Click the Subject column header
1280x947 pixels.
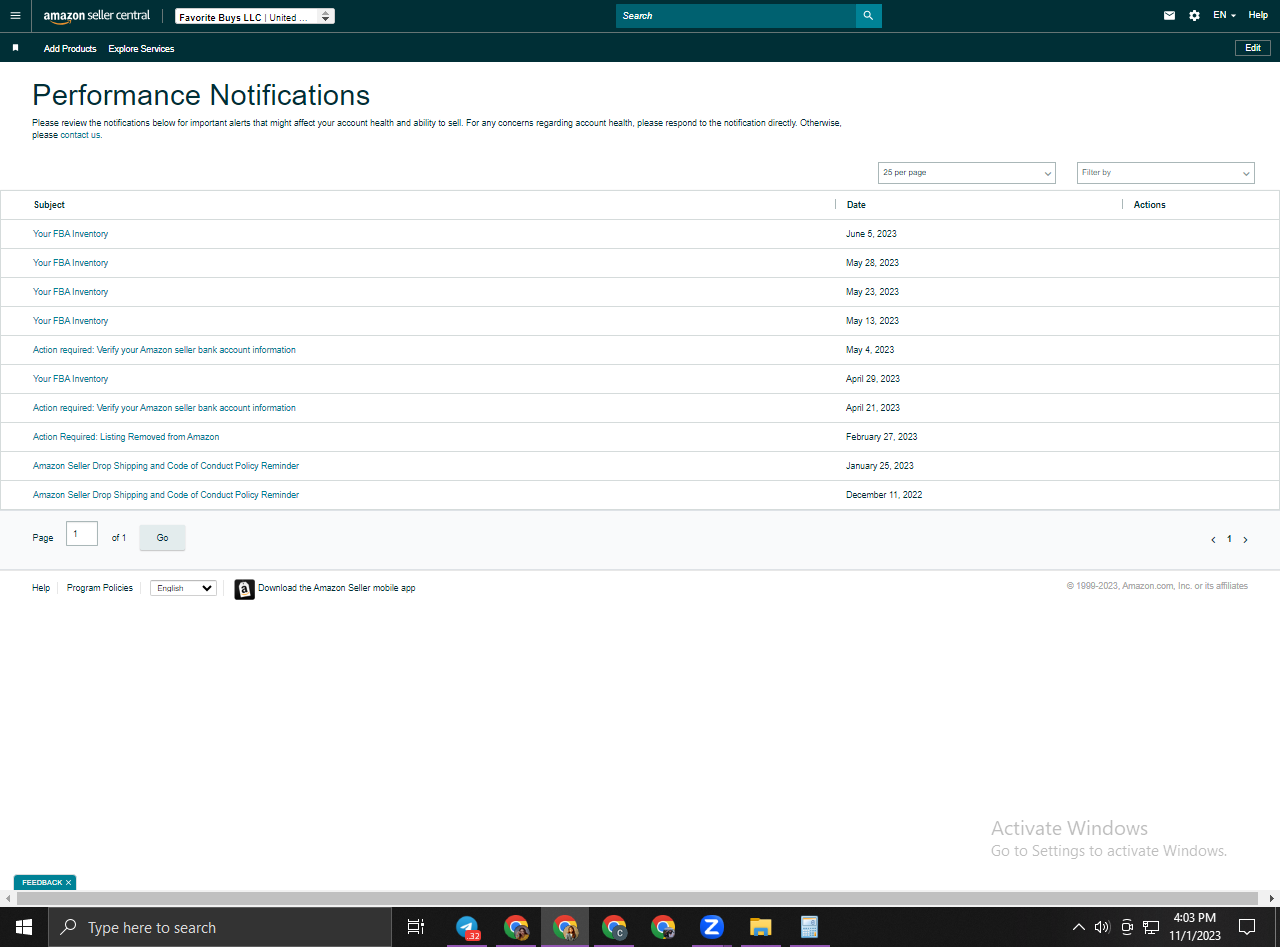pyautogui.click(x=49, y=205)
